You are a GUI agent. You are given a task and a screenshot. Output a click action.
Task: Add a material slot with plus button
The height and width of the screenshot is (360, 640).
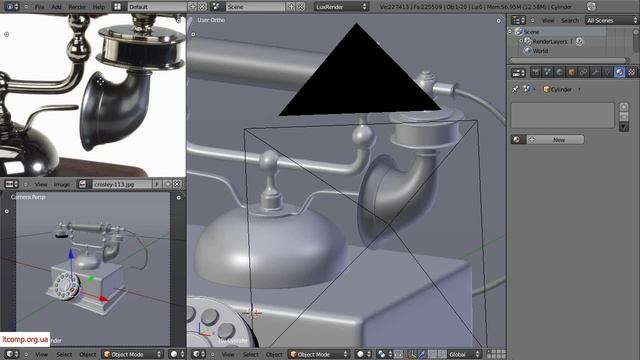coord(624,107)
